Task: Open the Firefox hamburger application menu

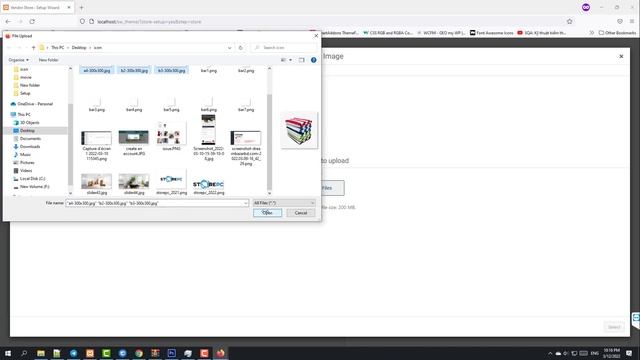Action: (x=632, y=21)
